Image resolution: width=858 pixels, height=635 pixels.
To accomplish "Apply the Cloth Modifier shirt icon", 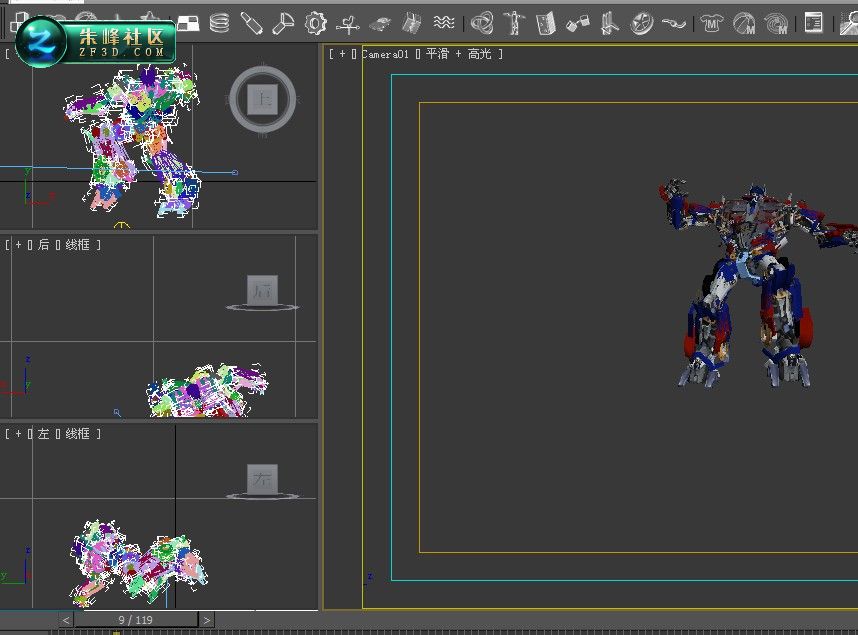I will pos(712,24).
